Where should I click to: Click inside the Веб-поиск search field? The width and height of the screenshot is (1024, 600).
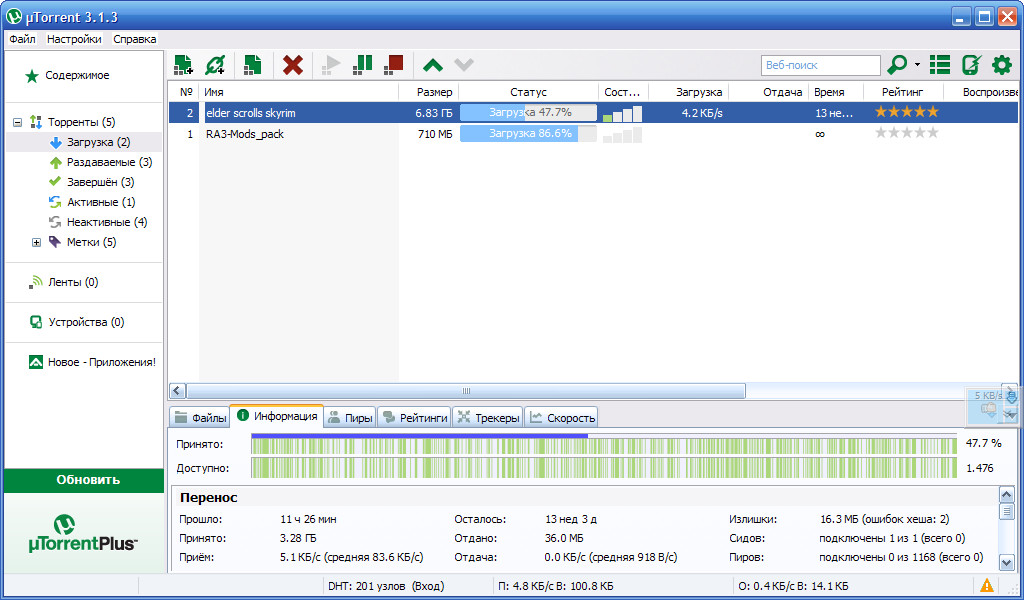click(x=820, y=65)
